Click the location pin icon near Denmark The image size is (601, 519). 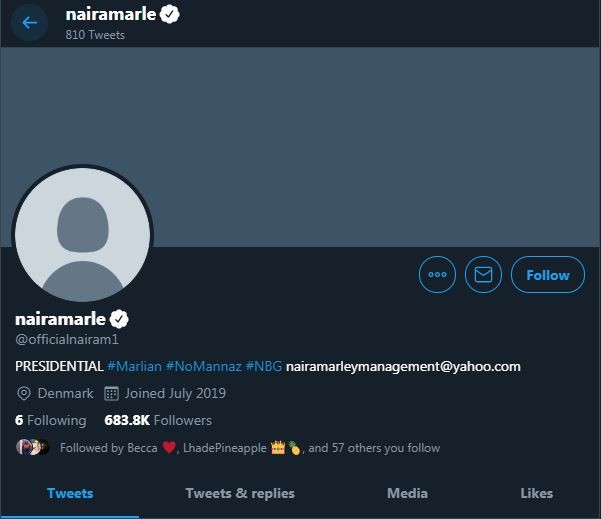coord(24,393)
